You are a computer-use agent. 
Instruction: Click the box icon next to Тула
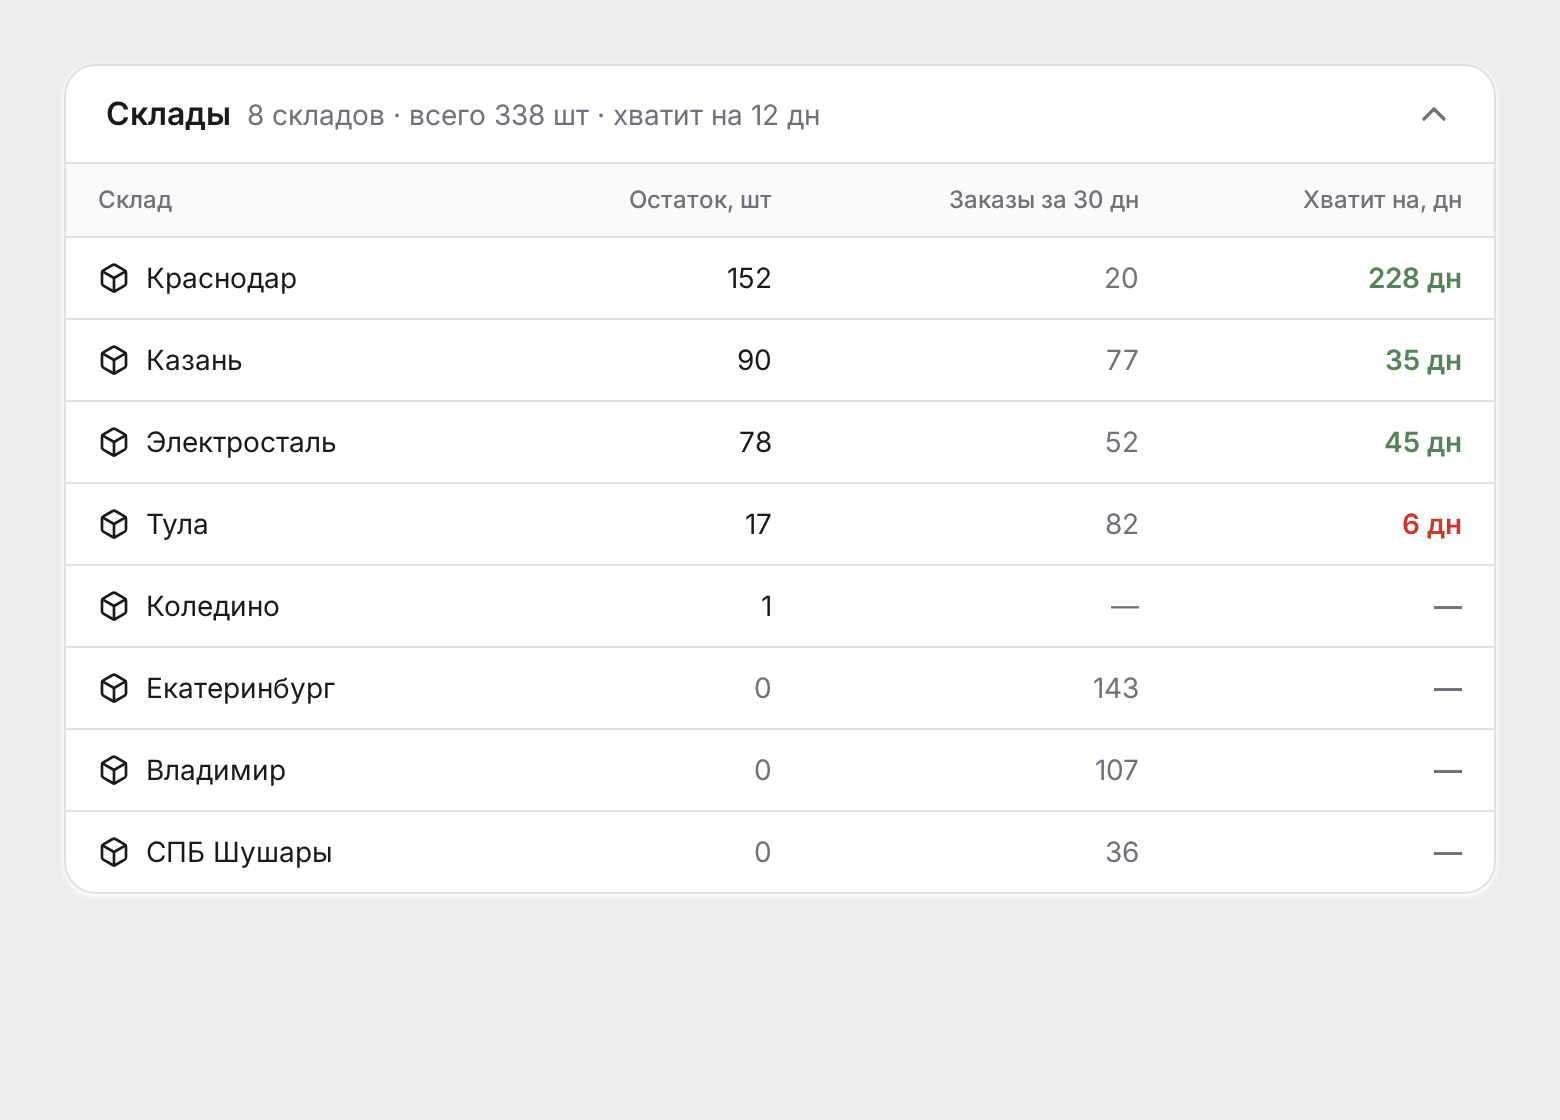114,524
